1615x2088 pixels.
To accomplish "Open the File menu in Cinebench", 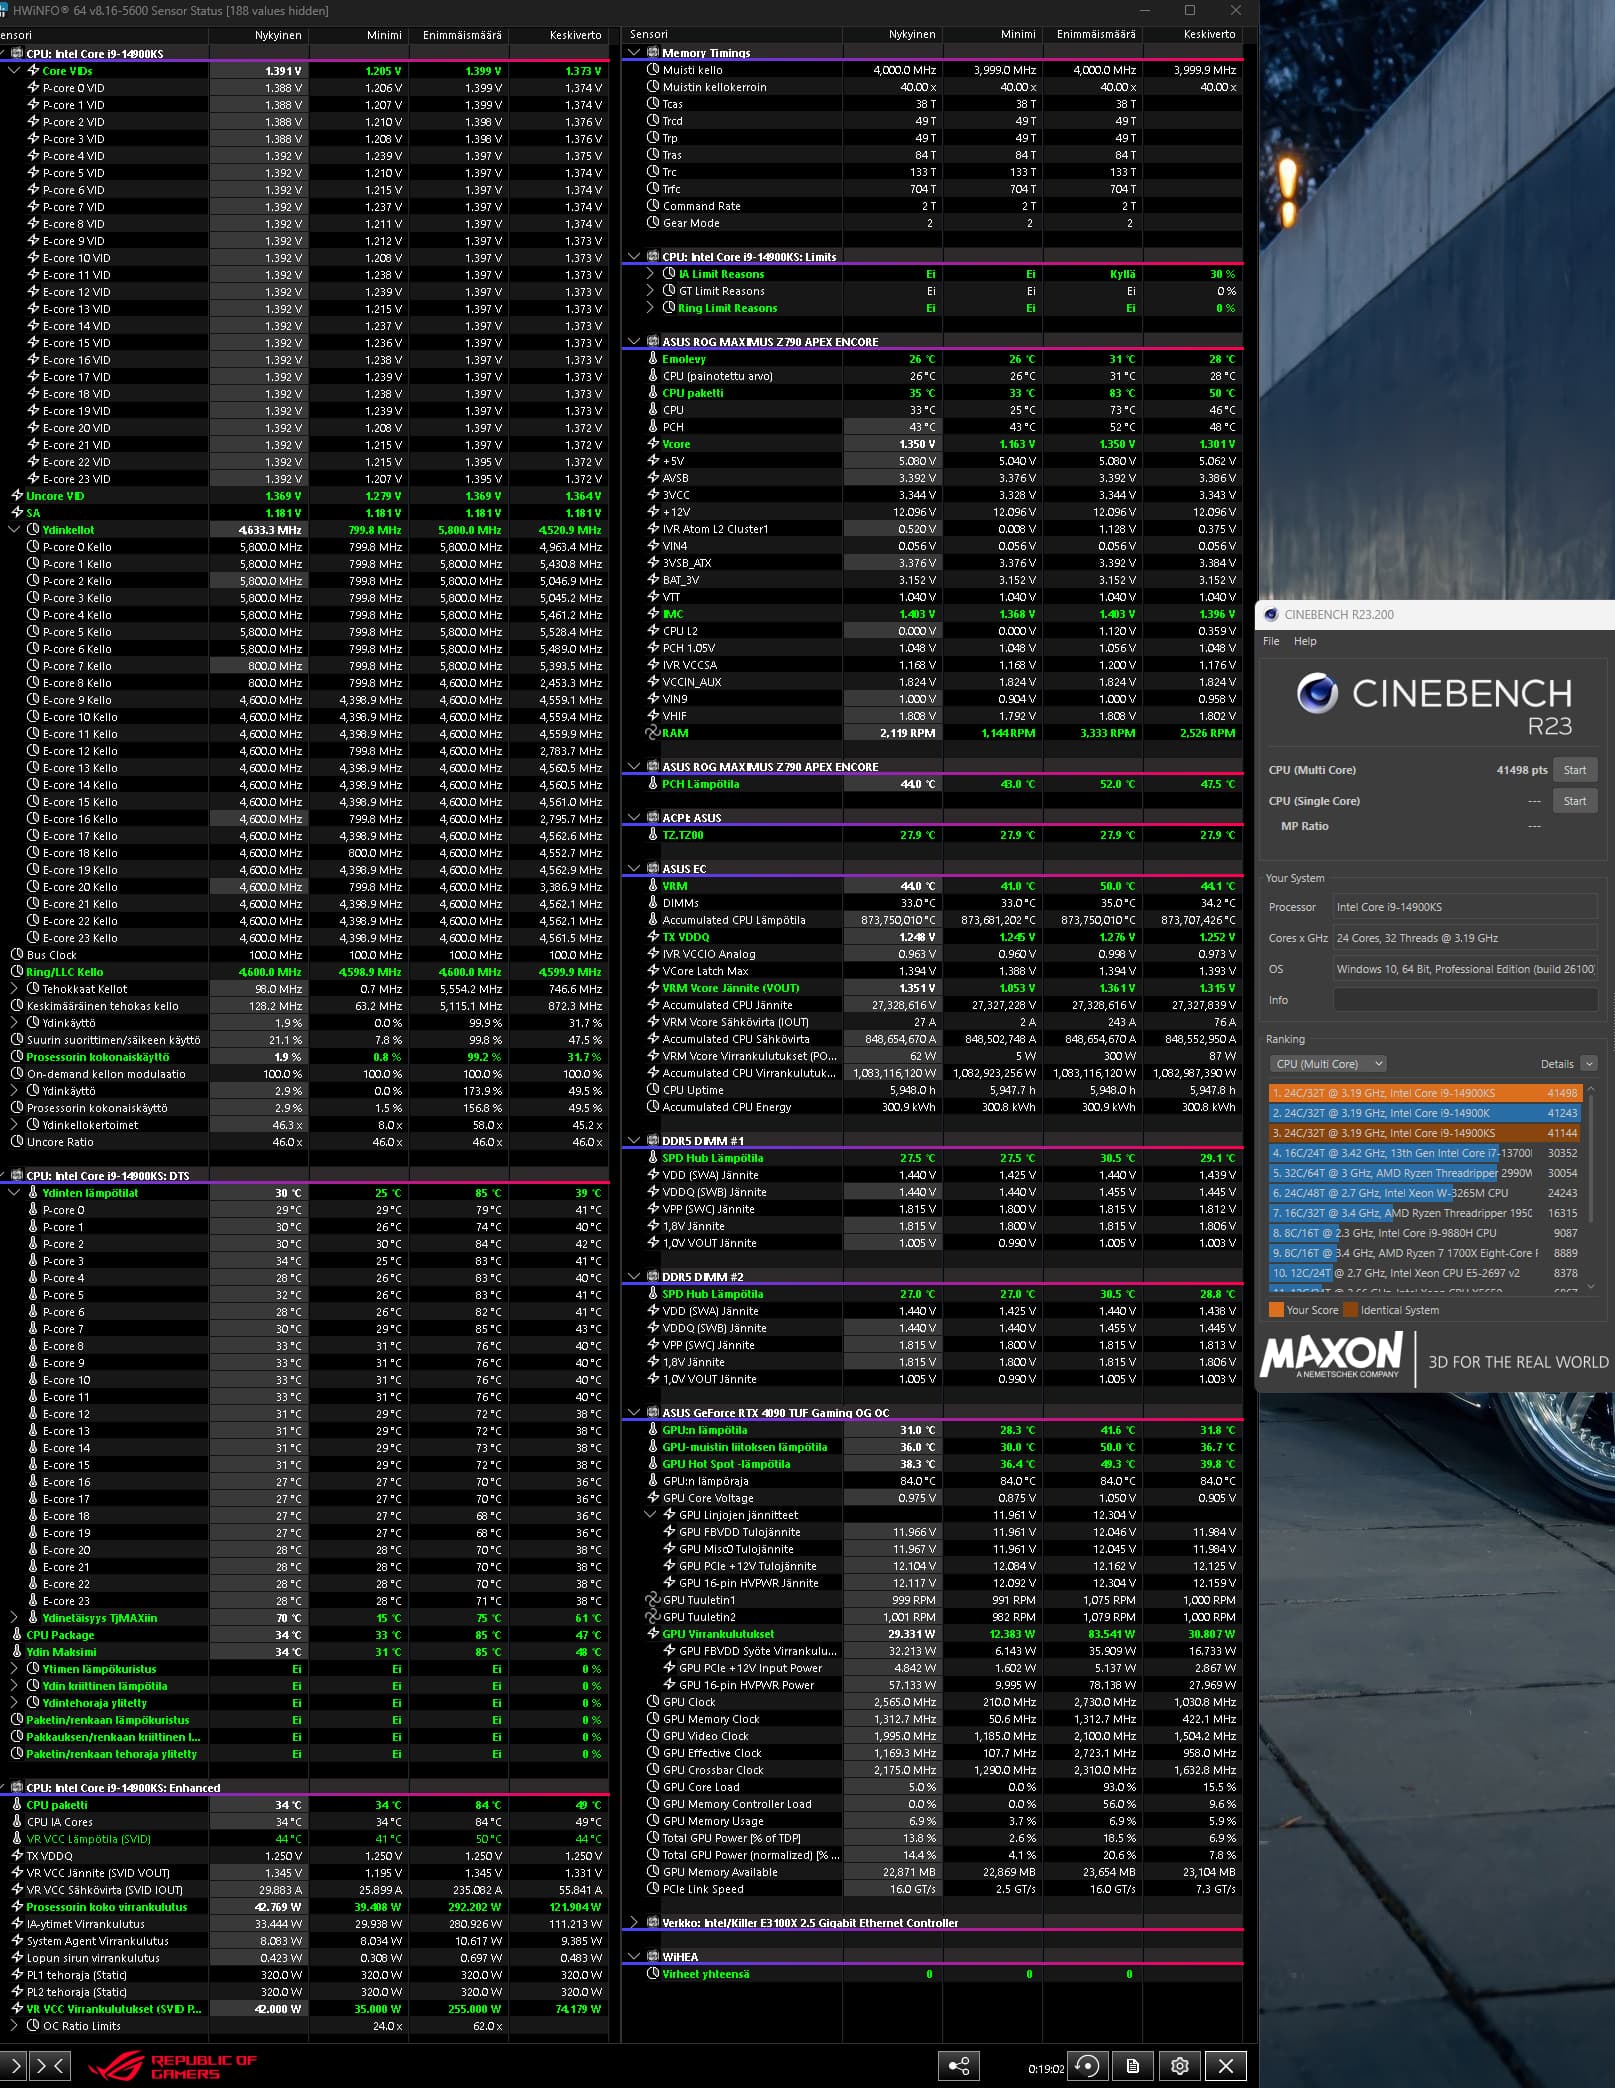I will click(1271, 641).
